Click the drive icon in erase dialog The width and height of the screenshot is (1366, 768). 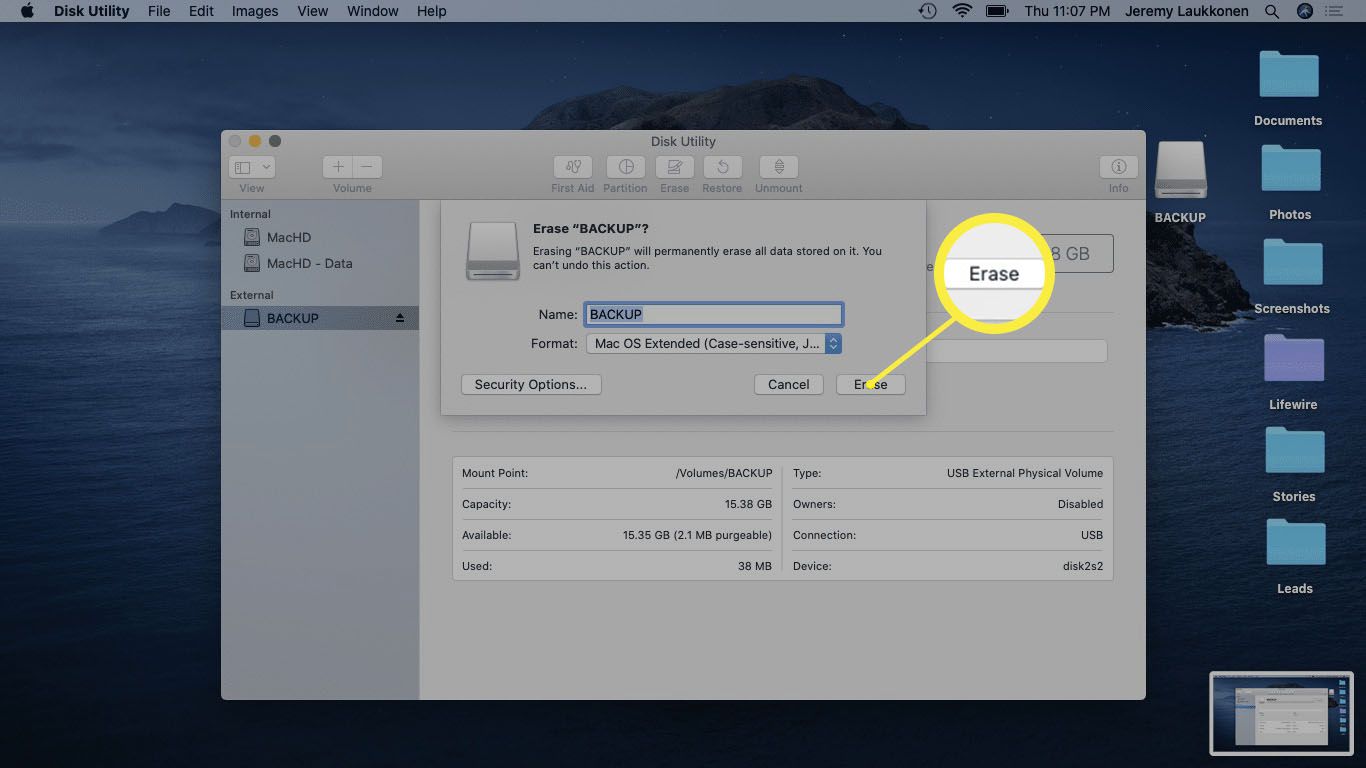pos(493,250)
